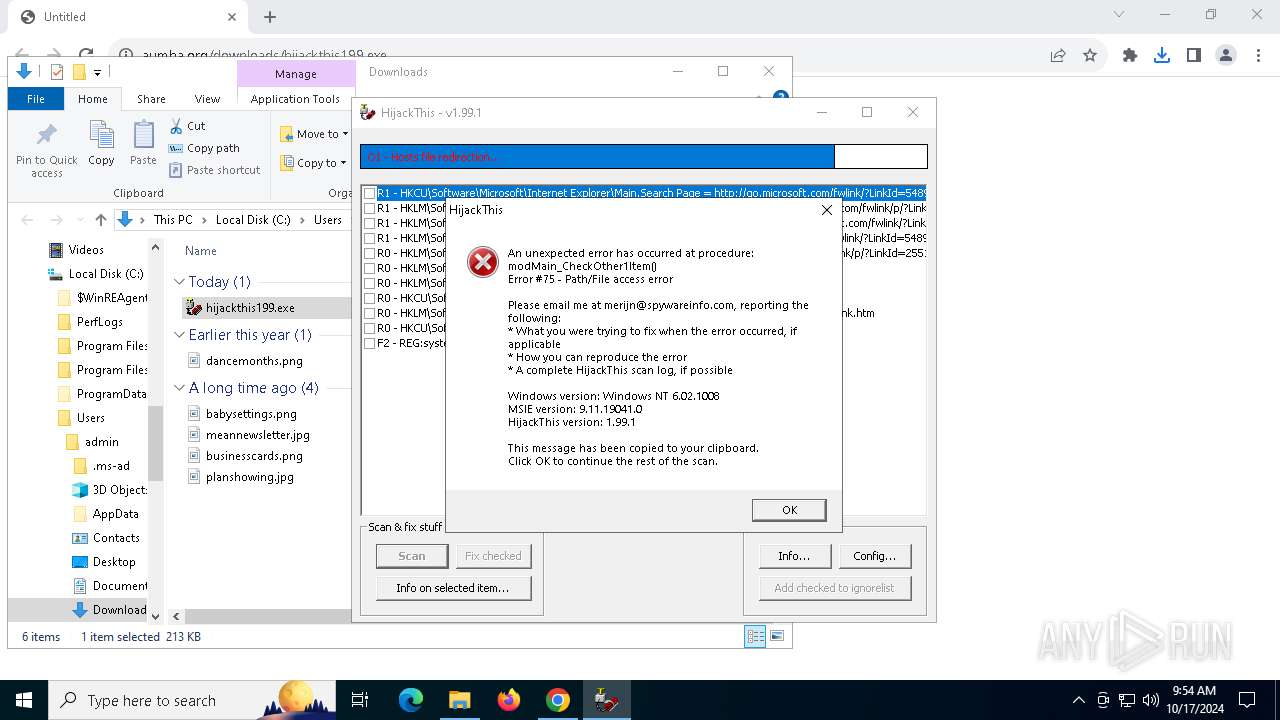Toggle Chrome side panel icon
Viewport: 1280px width, 720px height.
(1194, 56)
